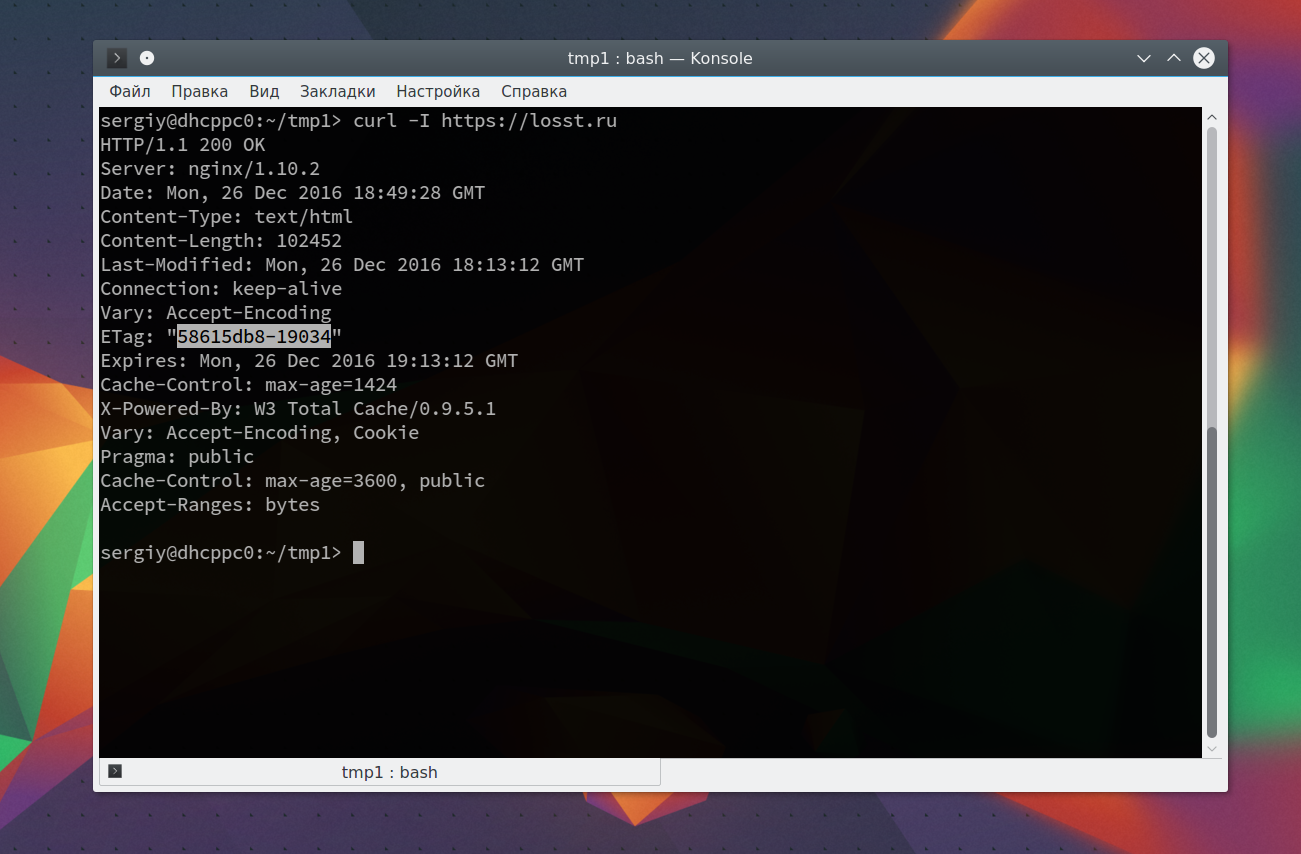The width and height of the screenshot is (1301, 854).
Task: Click the terminal icon on the tmp1 tab
Action: 115,771
